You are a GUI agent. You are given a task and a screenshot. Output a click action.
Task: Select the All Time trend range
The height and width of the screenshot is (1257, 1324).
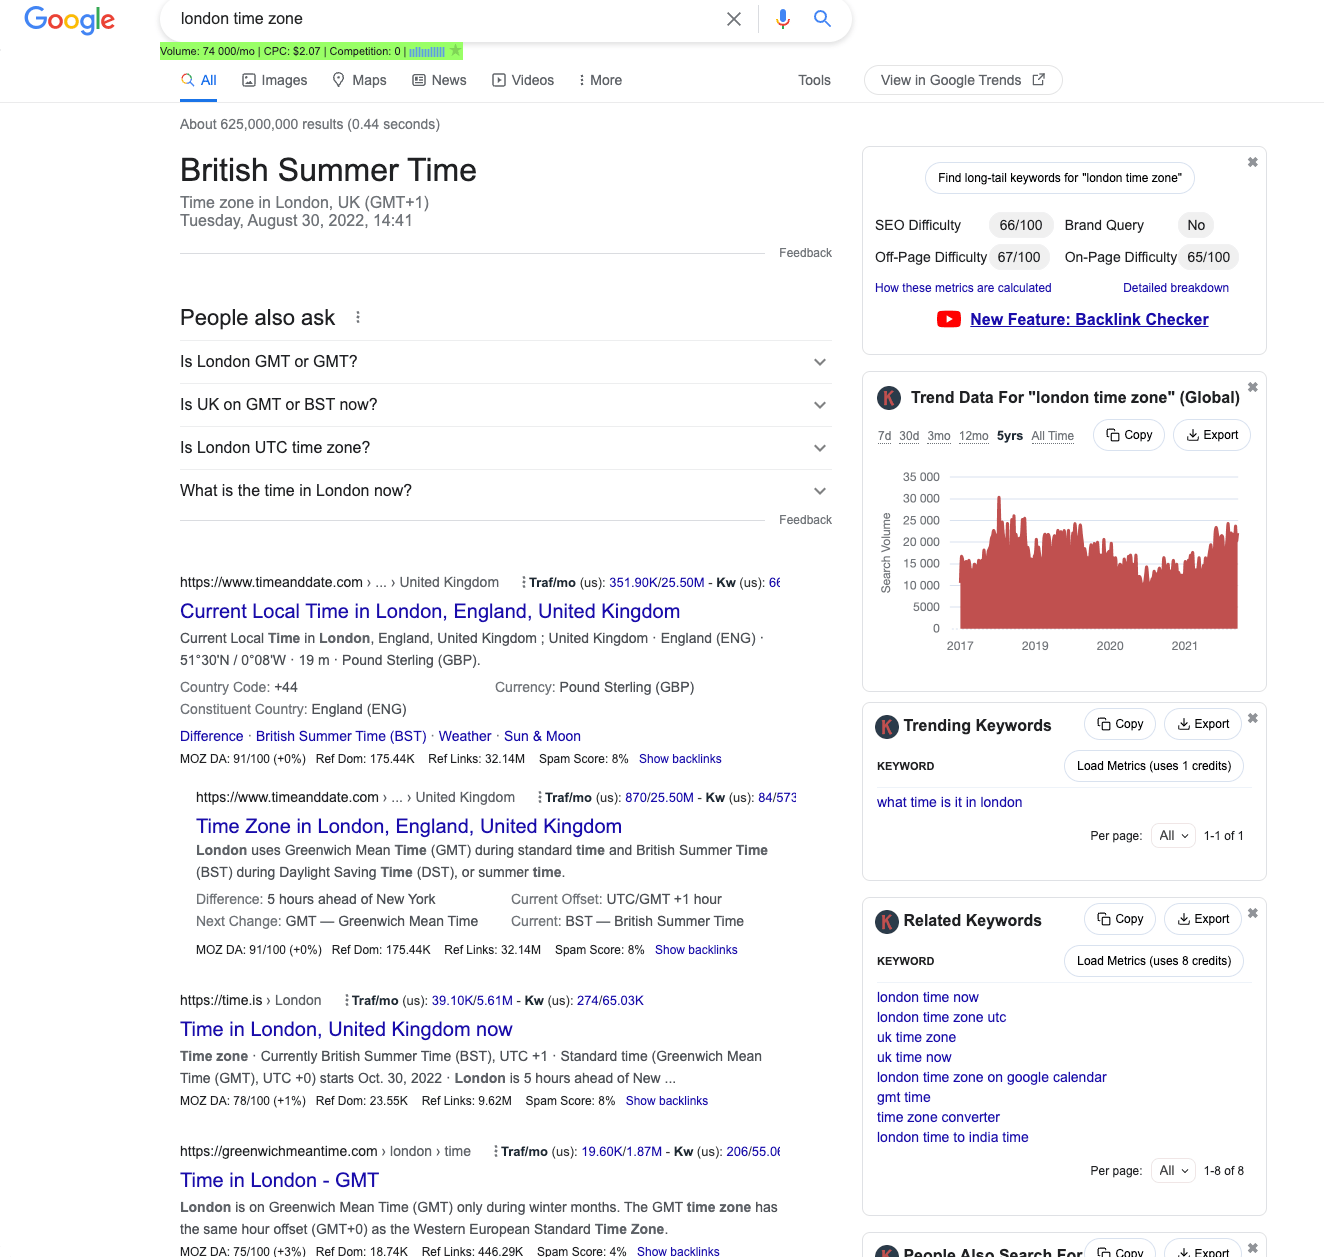pos(1053,436)
